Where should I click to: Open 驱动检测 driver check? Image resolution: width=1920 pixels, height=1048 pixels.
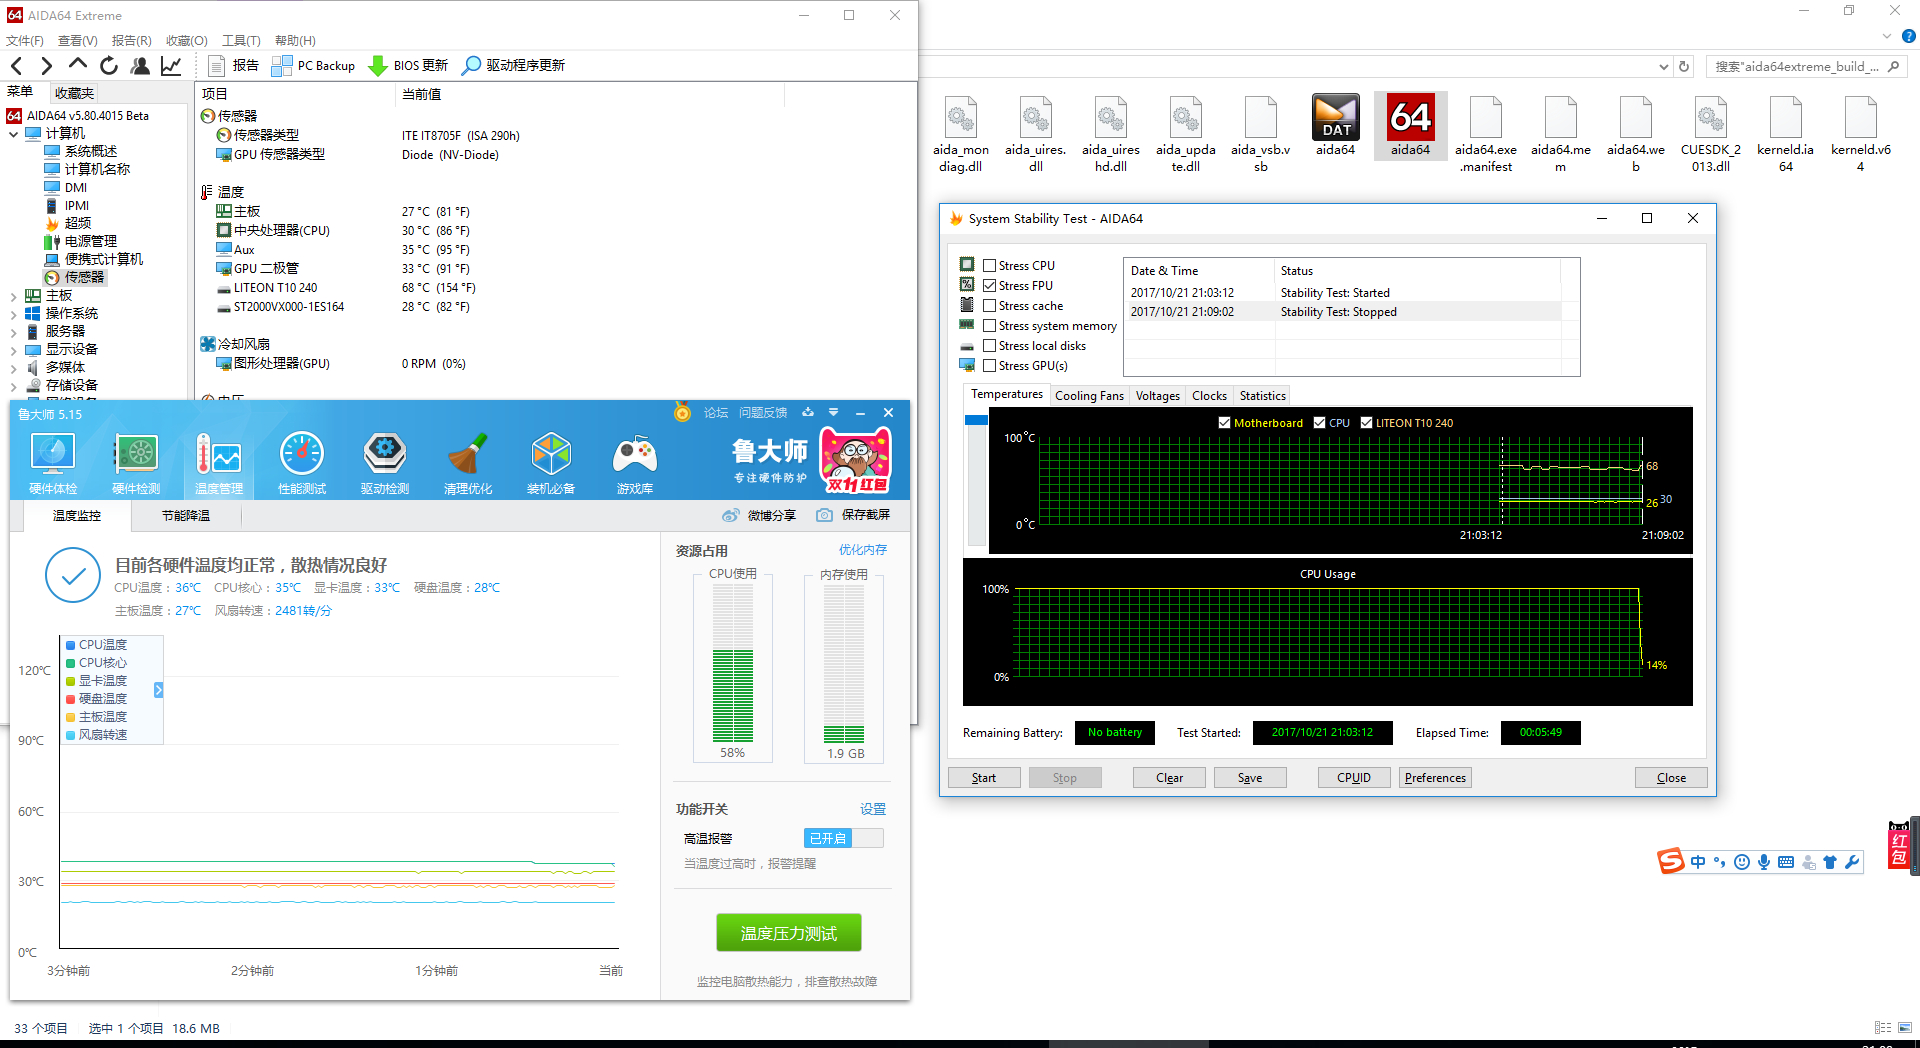point(385,463)
